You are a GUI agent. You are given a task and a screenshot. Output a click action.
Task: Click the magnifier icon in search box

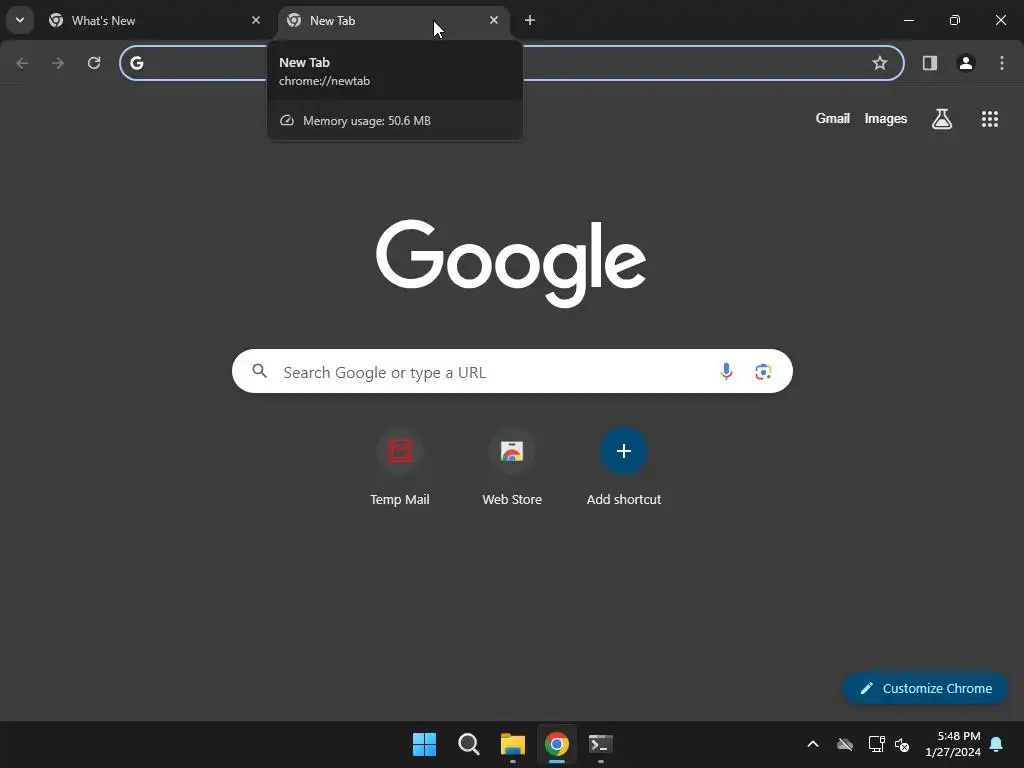point(260,371)
